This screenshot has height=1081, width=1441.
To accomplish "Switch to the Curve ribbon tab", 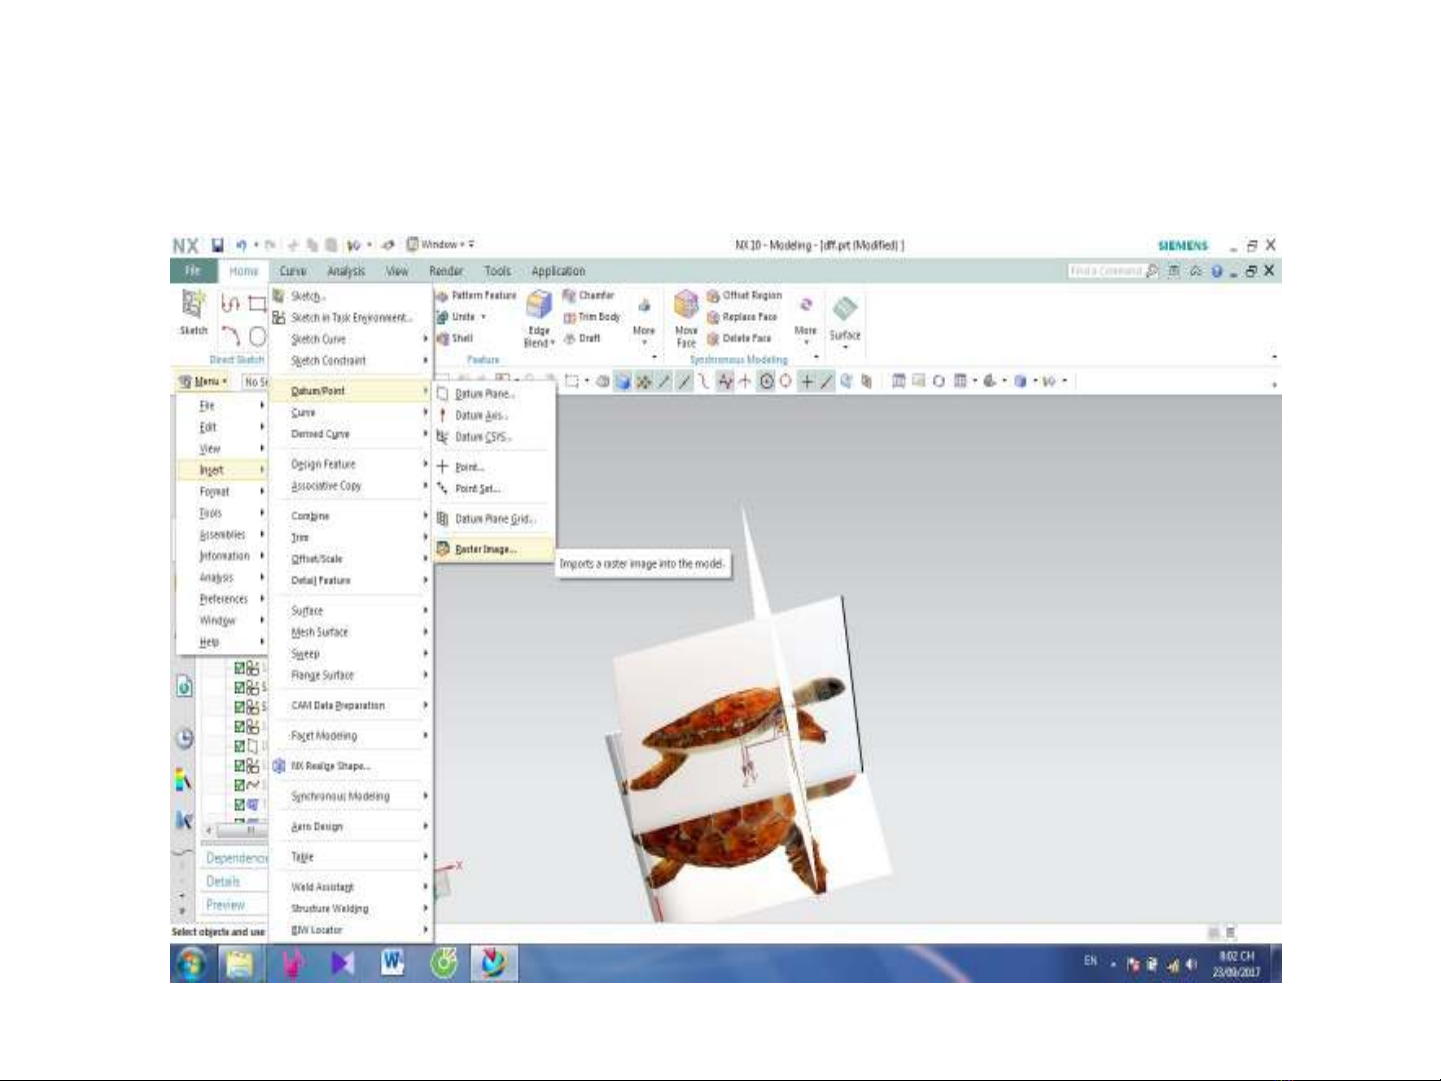I will [293, 271].
